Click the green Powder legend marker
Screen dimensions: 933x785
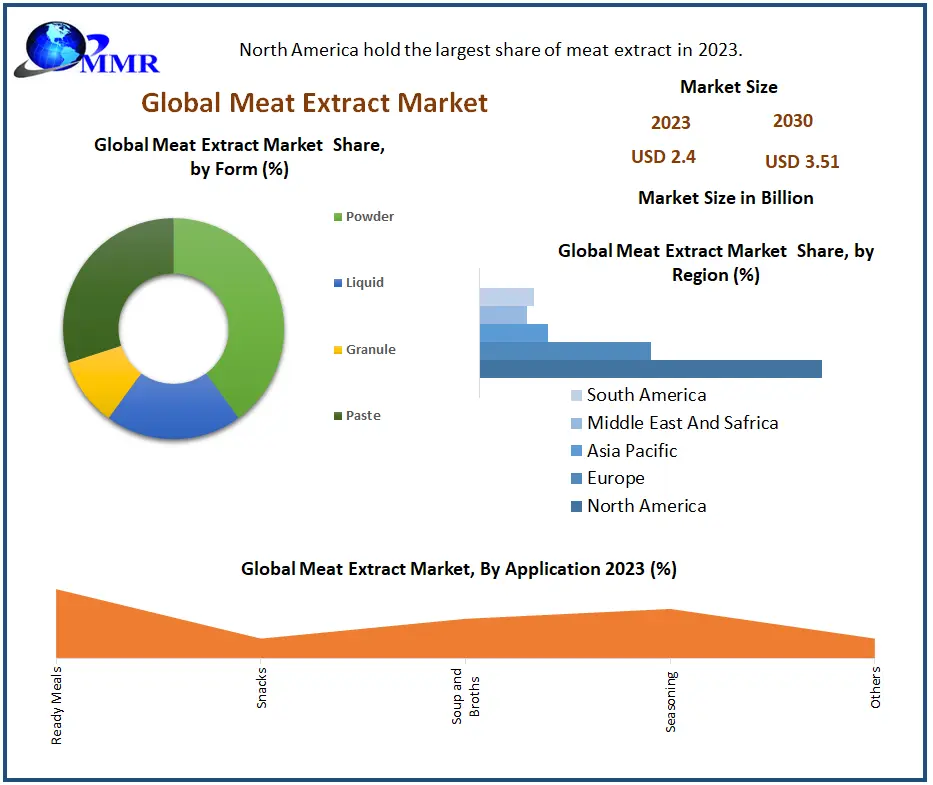pos(338,217)
